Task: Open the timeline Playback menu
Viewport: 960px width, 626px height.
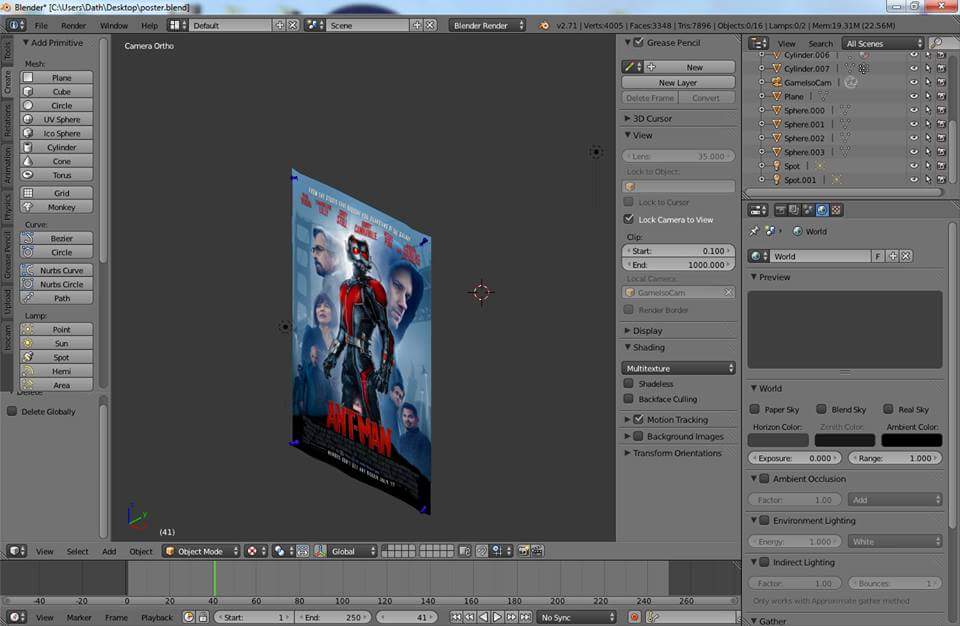Action: coord(157,617)
